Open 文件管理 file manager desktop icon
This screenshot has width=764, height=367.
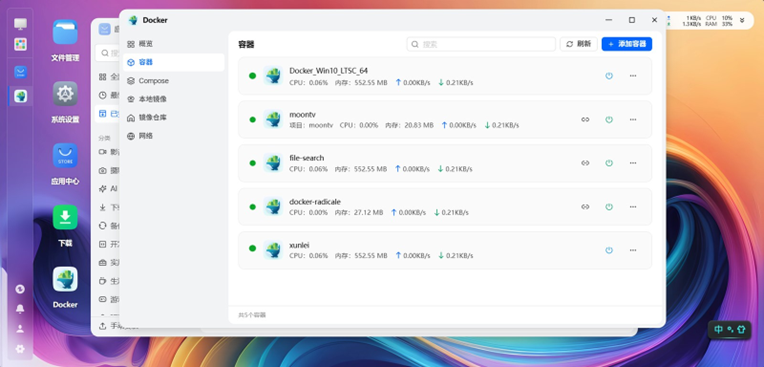[65, 32]
